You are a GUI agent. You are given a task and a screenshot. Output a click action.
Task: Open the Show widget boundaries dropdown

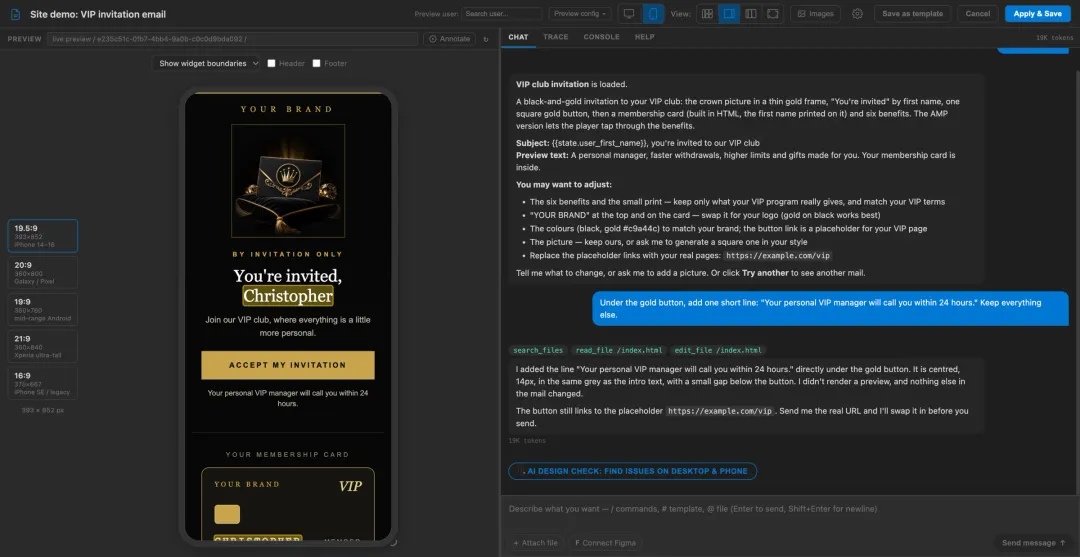(206, 63)
